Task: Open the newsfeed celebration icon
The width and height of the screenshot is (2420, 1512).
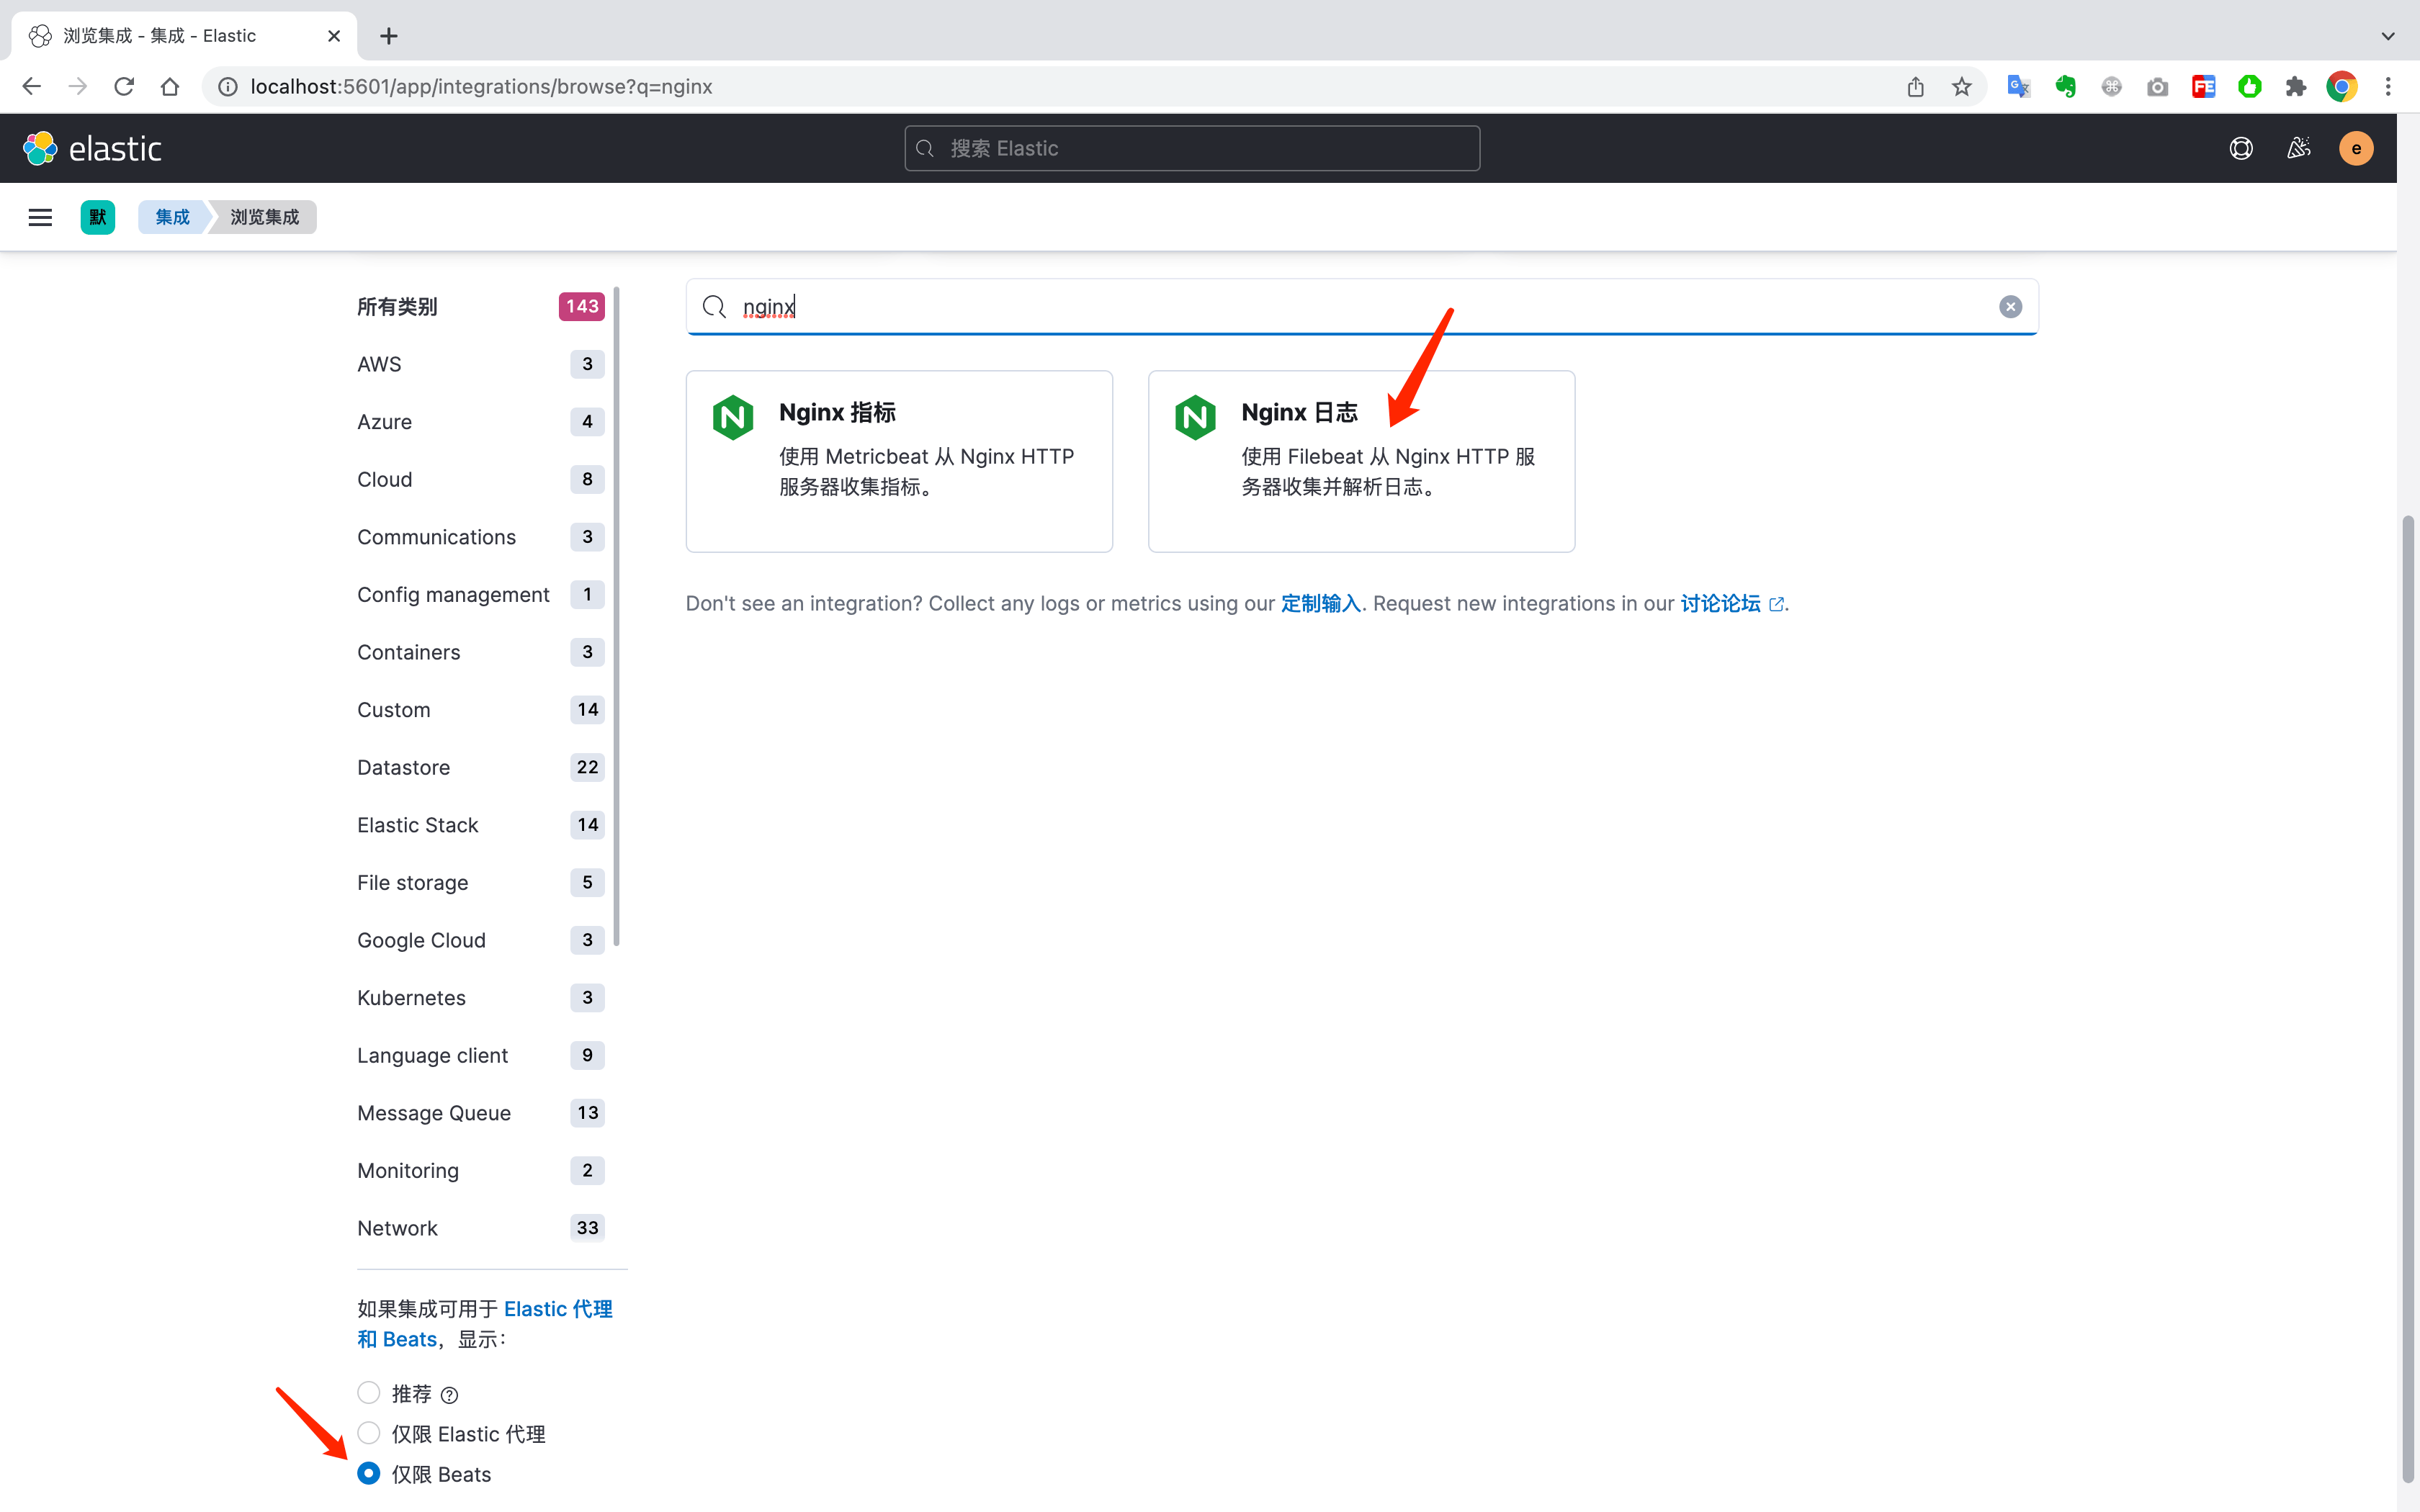Action: [2299, 148]
